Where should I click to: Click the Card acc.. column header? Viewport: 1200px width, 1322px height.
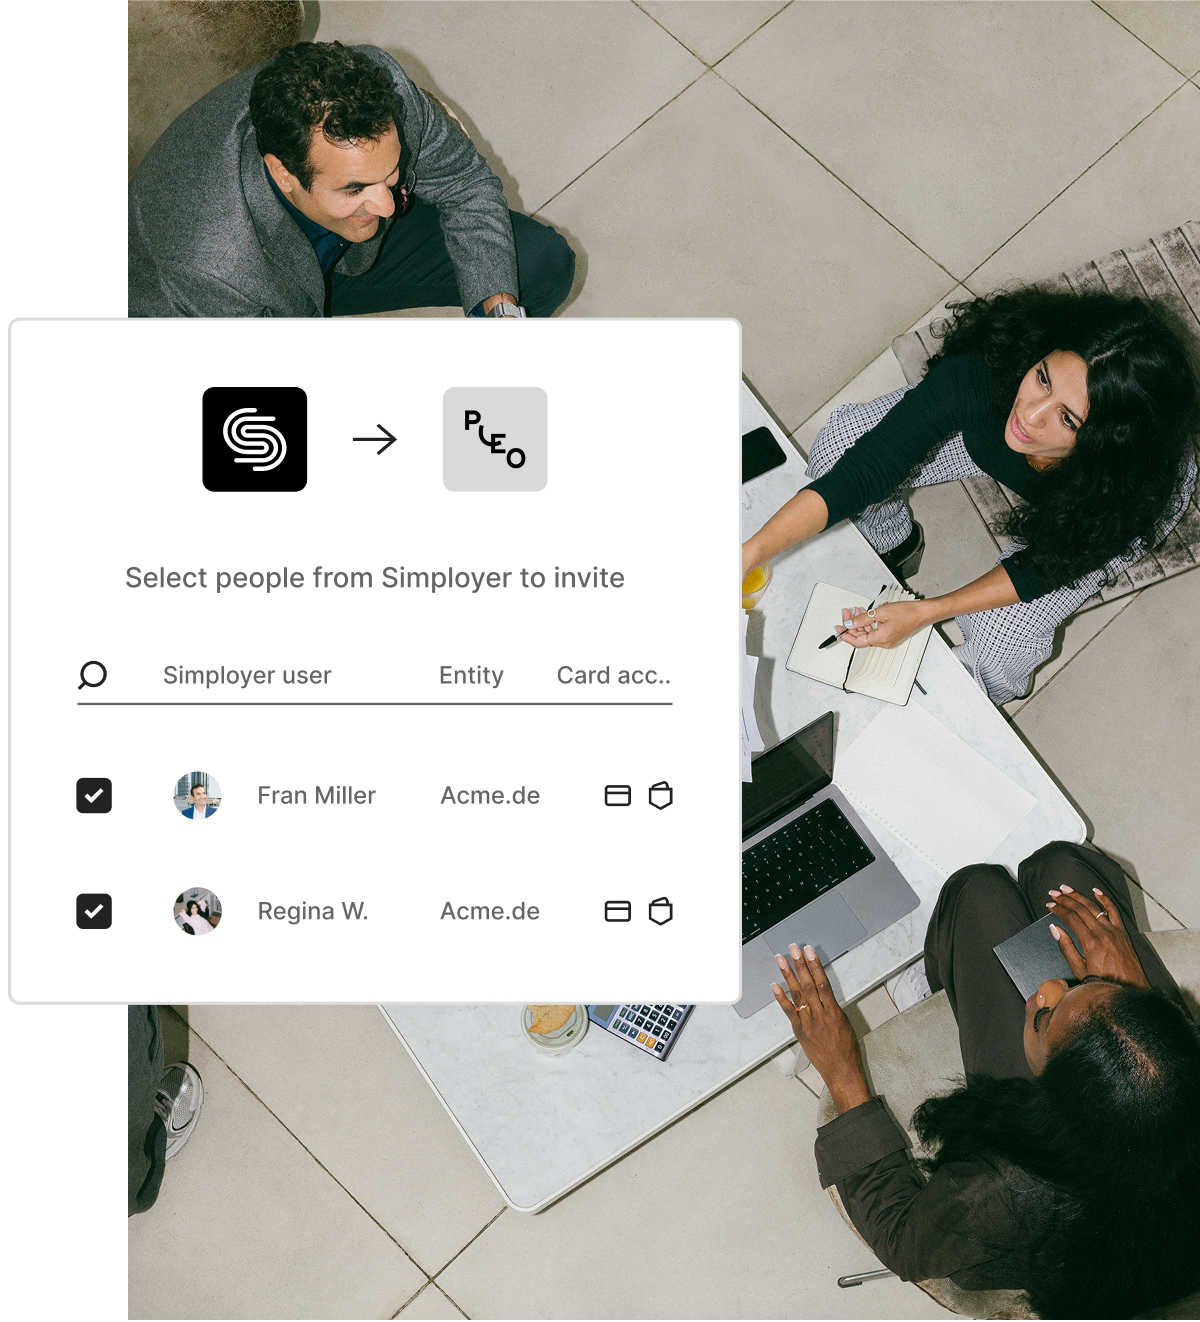[x=614, y=675]
